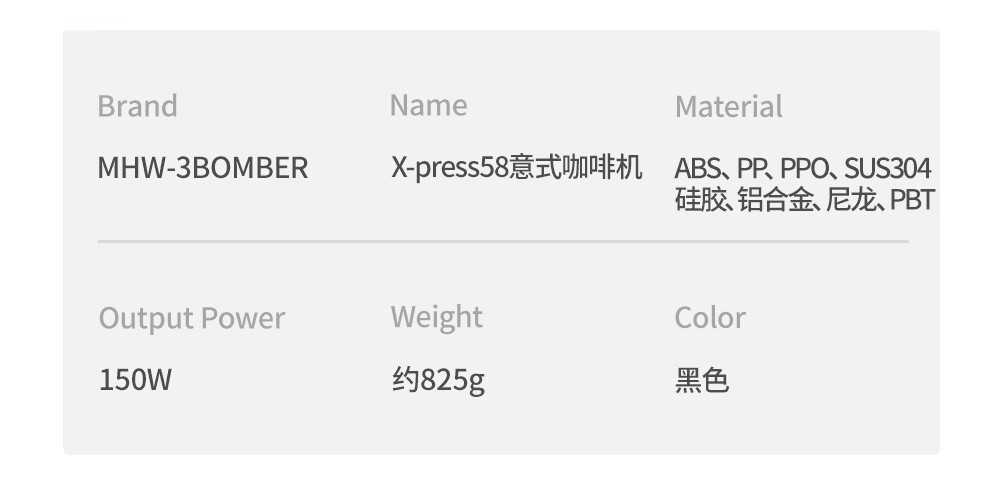Image resolution: width=990 pixels, height=479 pixels.
Task: Click the Output Power label
Action: pyautogui.click(x=191, y=318)
